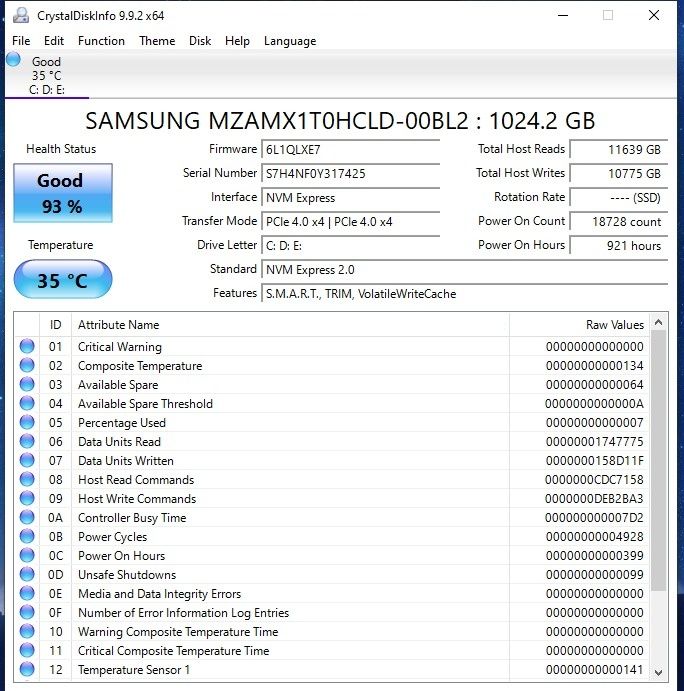The height and width of the screenshot is (691, 684).
Task: Select raw value 000000158D11F
Action: [x=595, y=461]
